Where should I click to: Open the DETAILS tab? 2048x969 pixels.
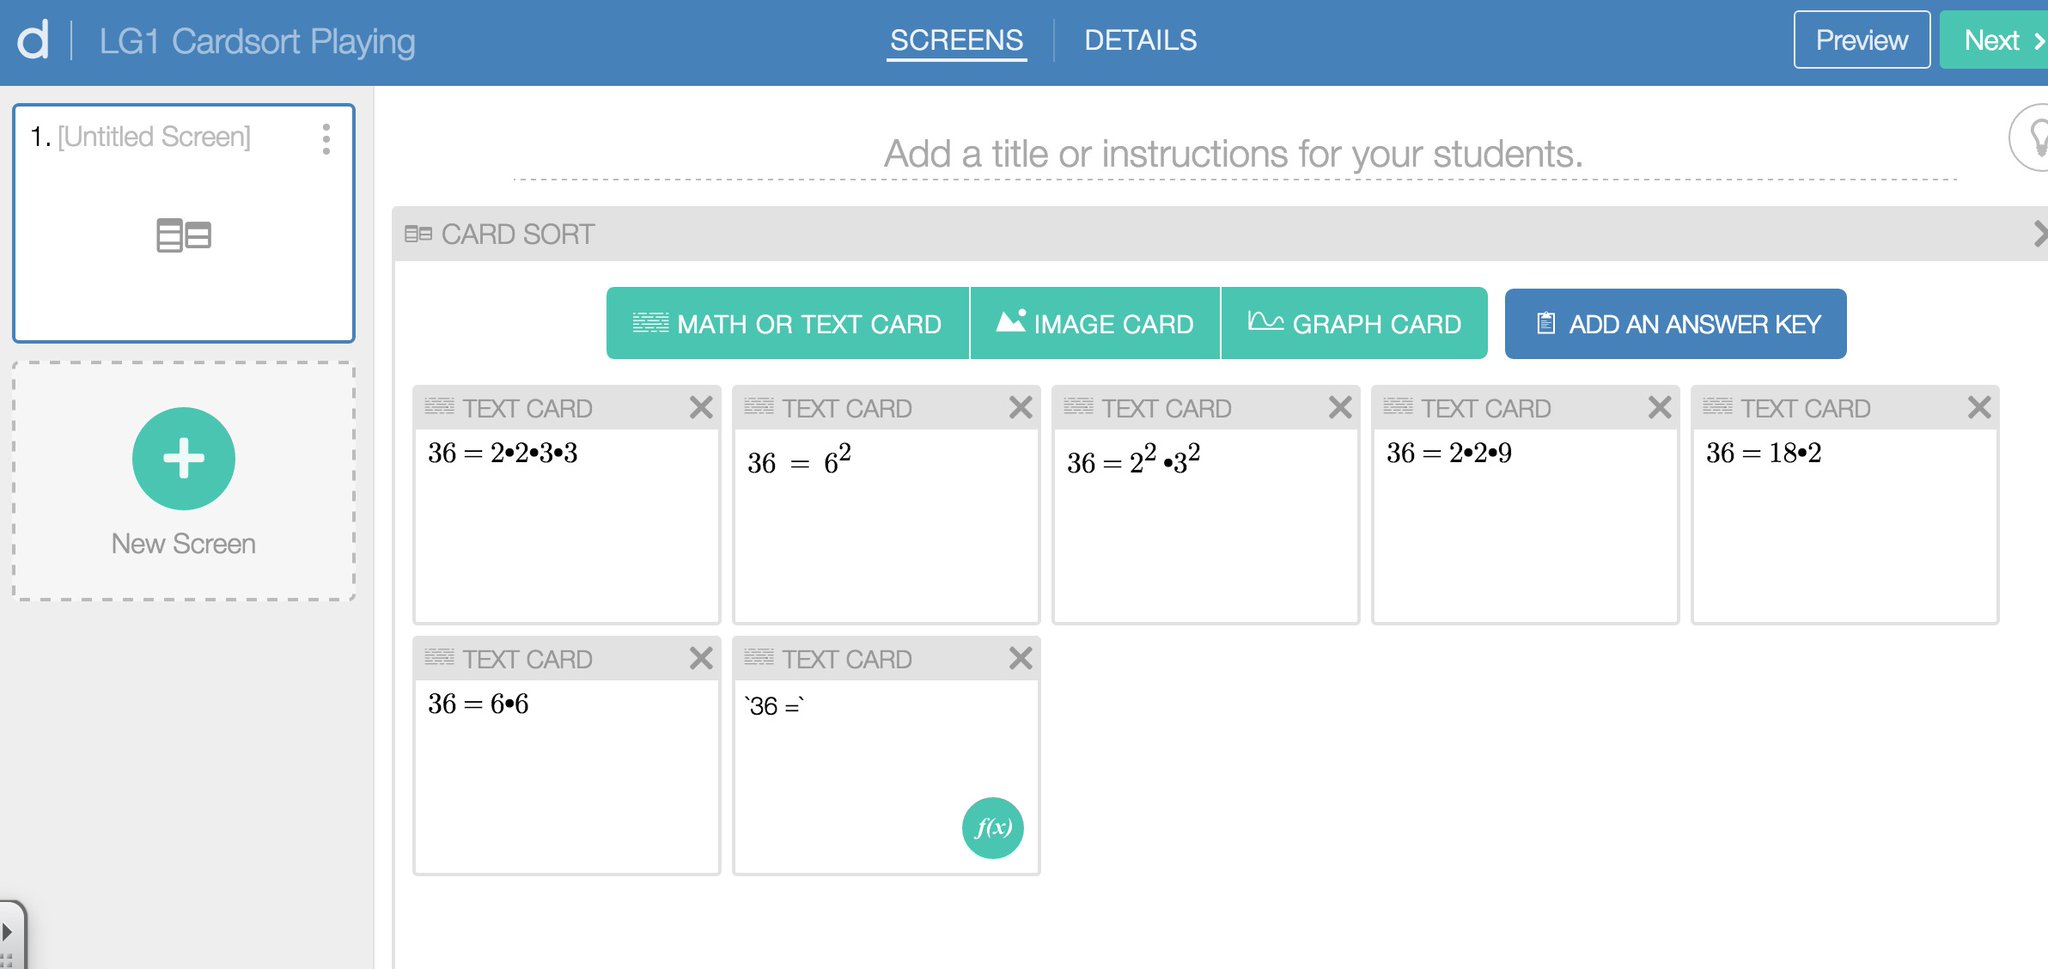(1141, 40)
